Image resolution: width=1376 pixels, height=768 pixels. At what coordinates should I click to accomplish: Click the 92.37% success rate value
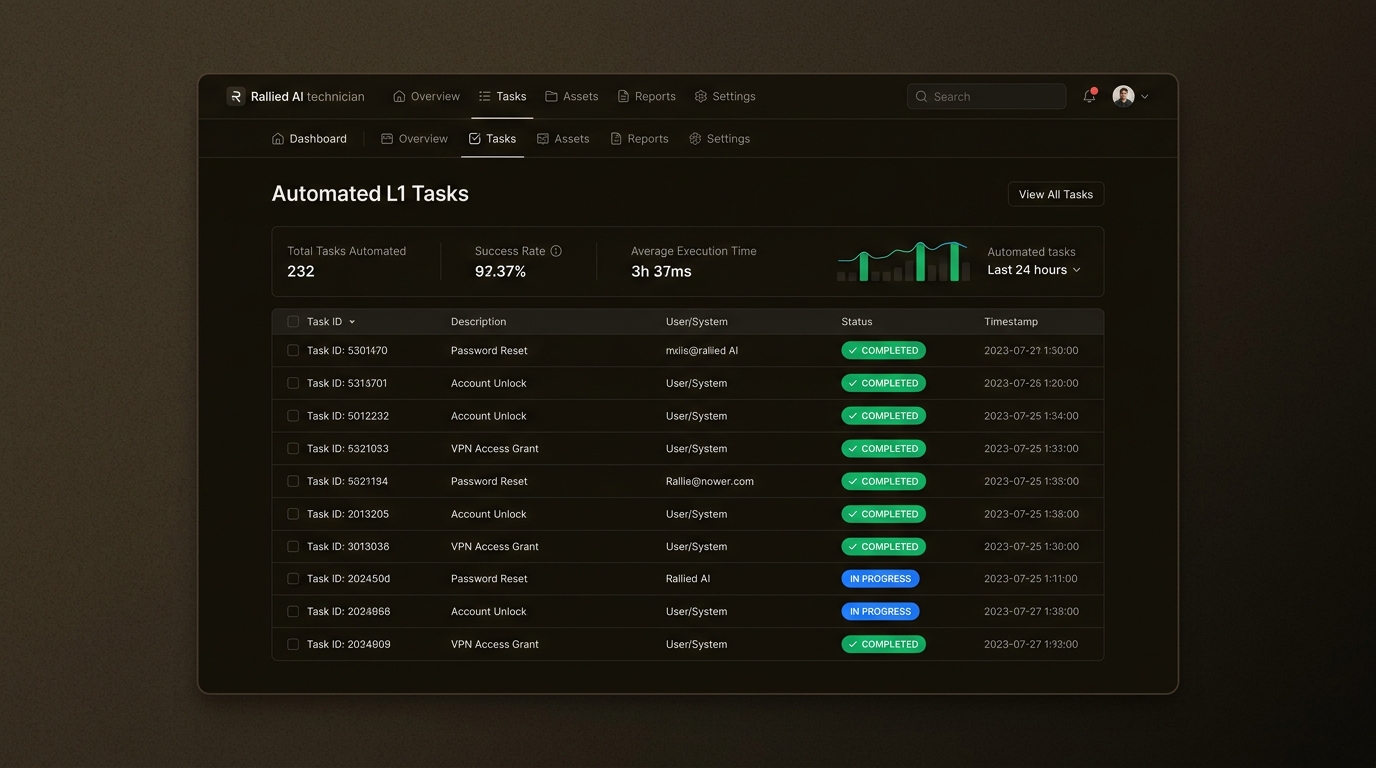click(x=500, y=271)
